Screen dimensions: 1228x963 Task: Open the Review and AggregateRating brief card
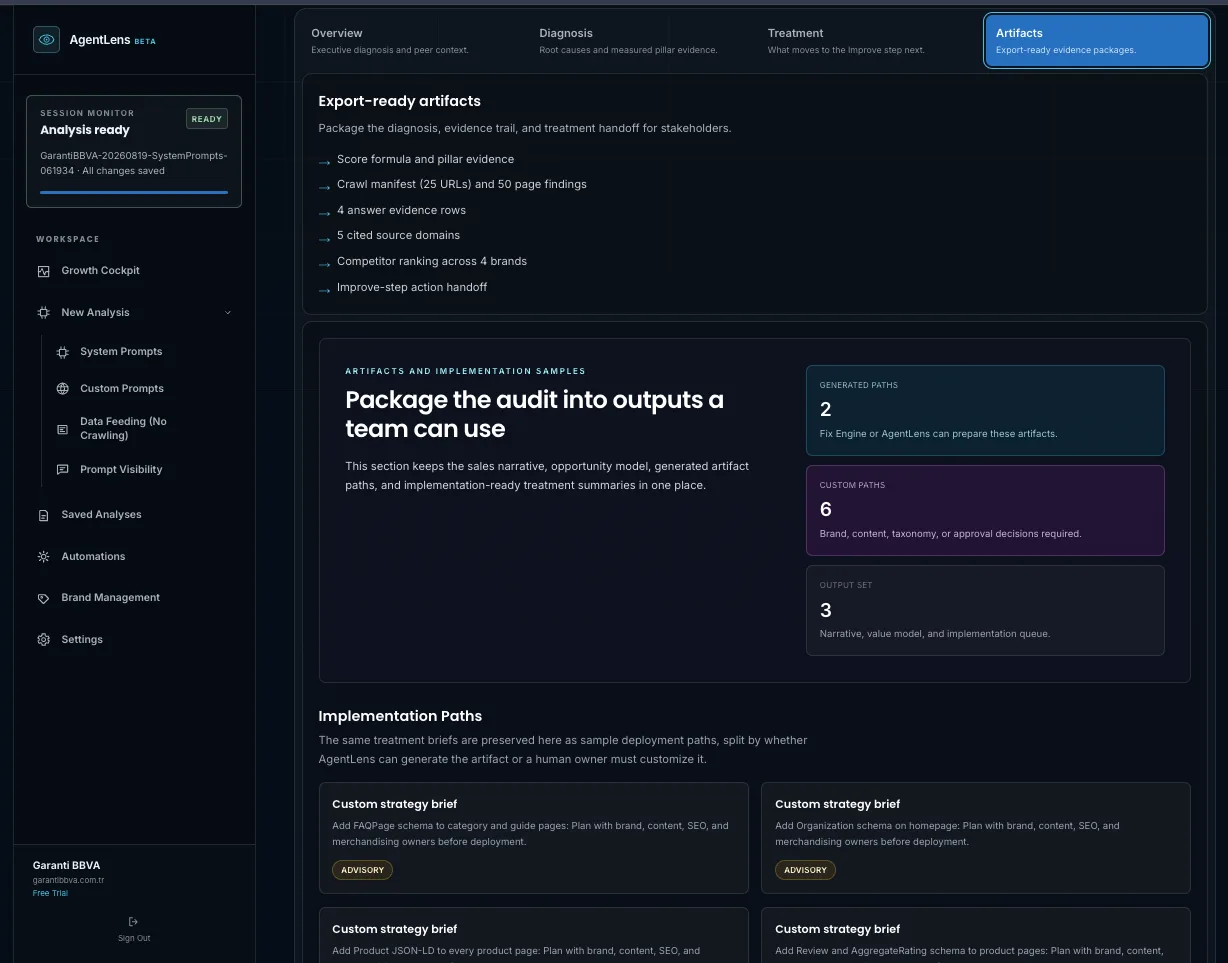click(x=976, y=935)
